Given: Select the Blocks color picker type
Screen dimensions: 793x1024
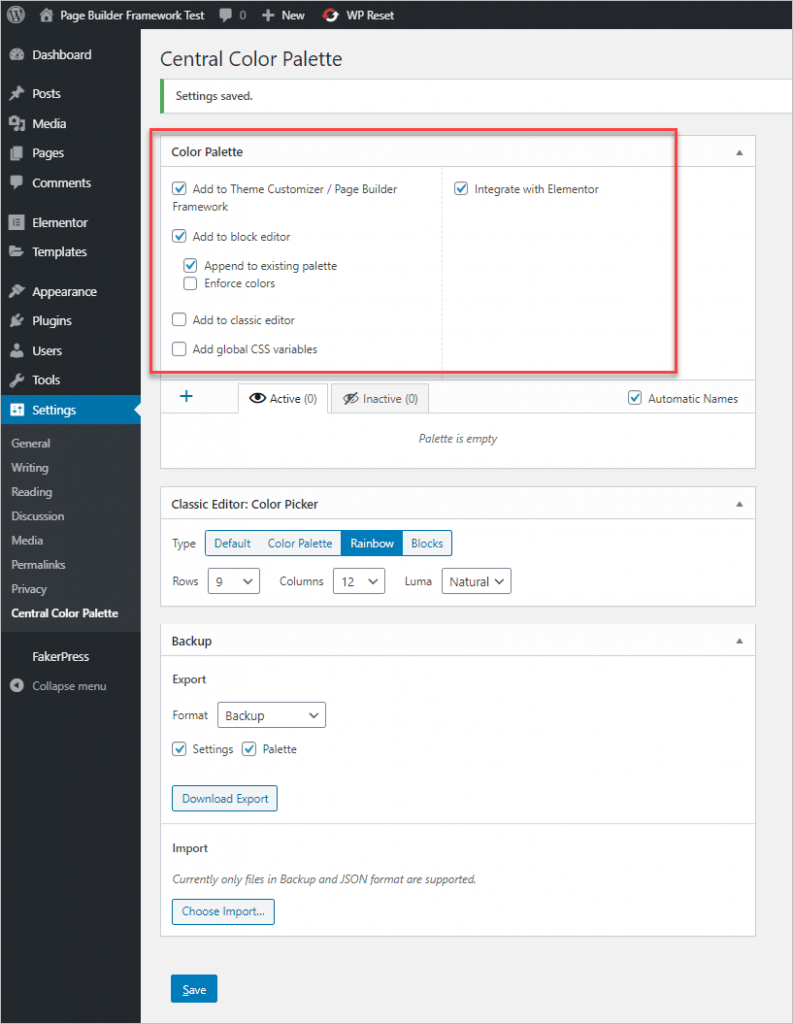Looking at the screenshot, I should 427,543.
